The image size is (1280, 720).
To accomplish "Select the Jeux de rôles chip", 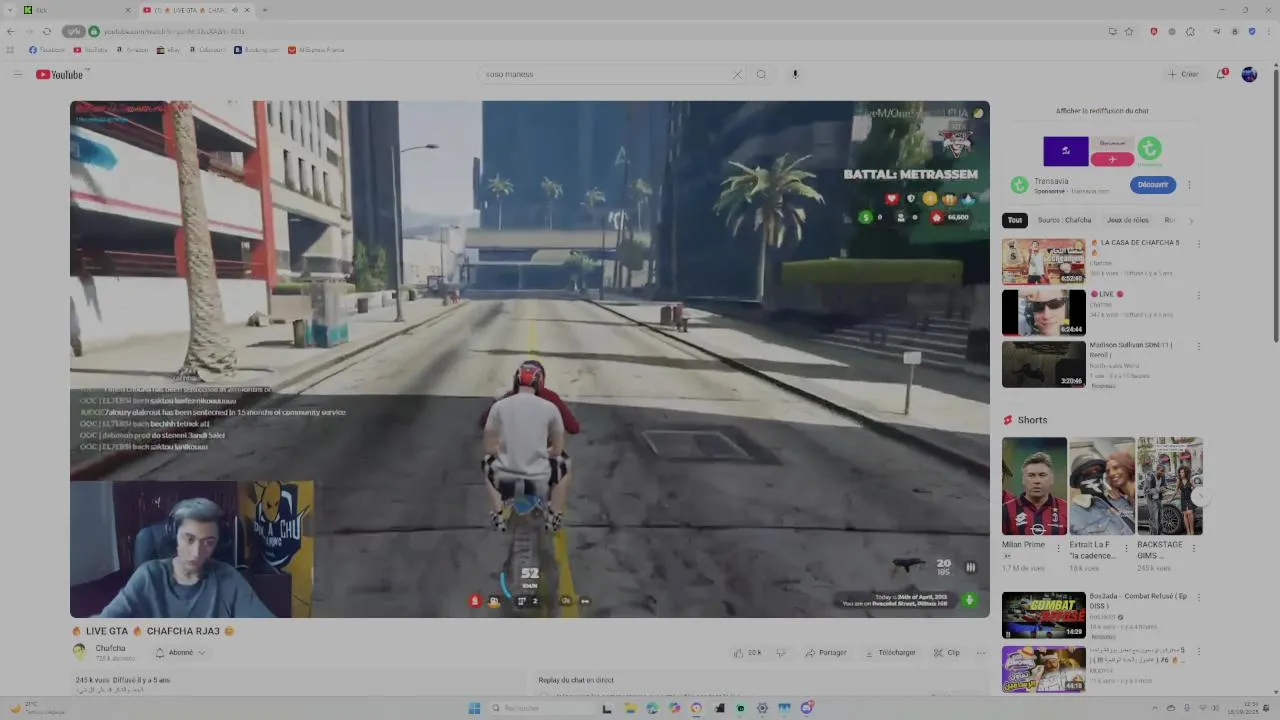I will point(1127,220).
